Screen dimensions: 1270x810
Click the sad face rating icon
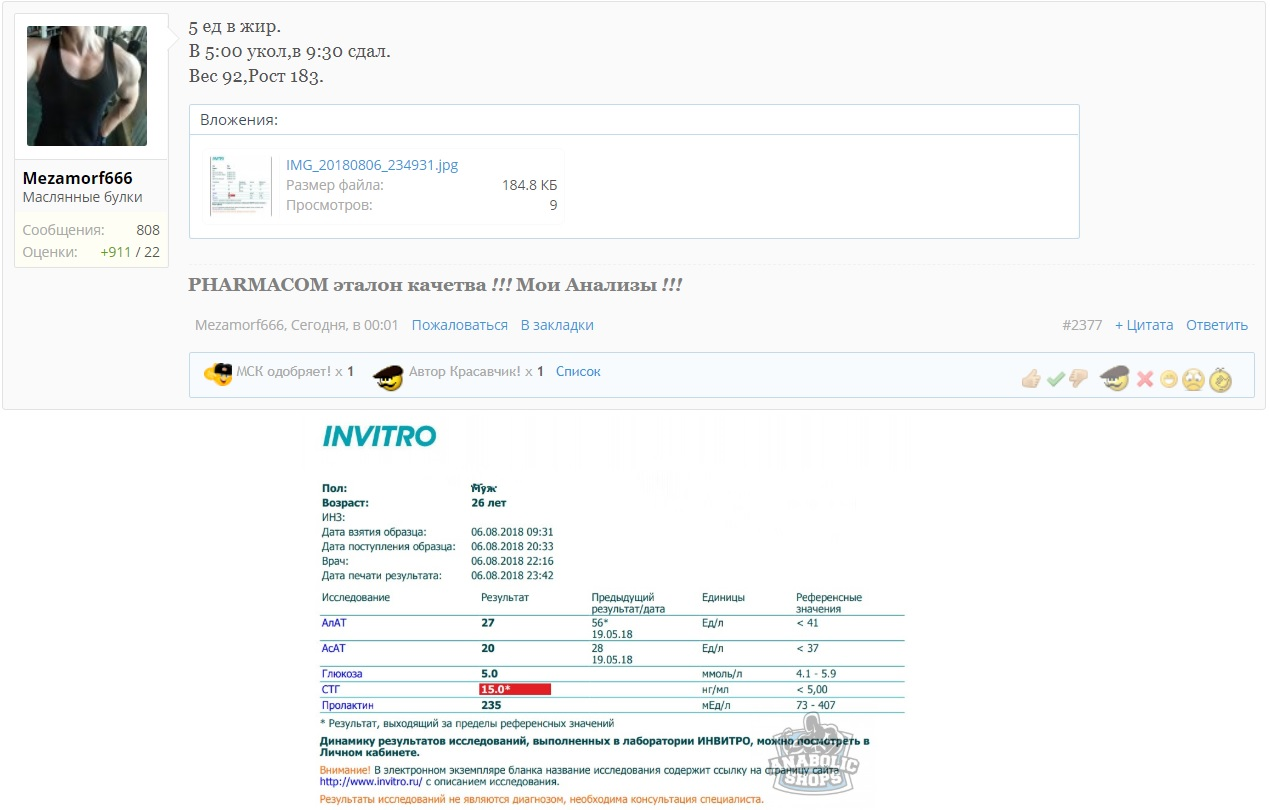coord(1192,380)
